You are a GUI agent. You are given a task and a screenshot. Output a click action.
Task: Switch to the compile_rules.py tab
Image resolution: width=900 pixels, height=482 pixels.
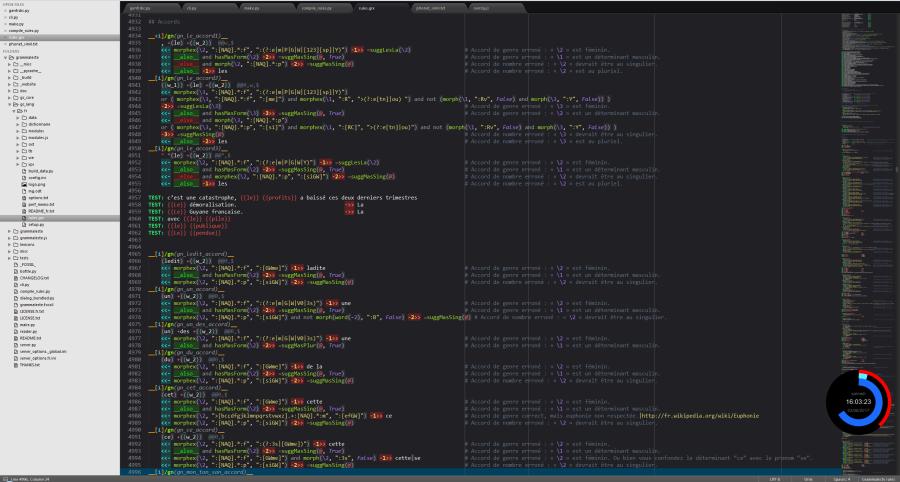pos(324,9)
